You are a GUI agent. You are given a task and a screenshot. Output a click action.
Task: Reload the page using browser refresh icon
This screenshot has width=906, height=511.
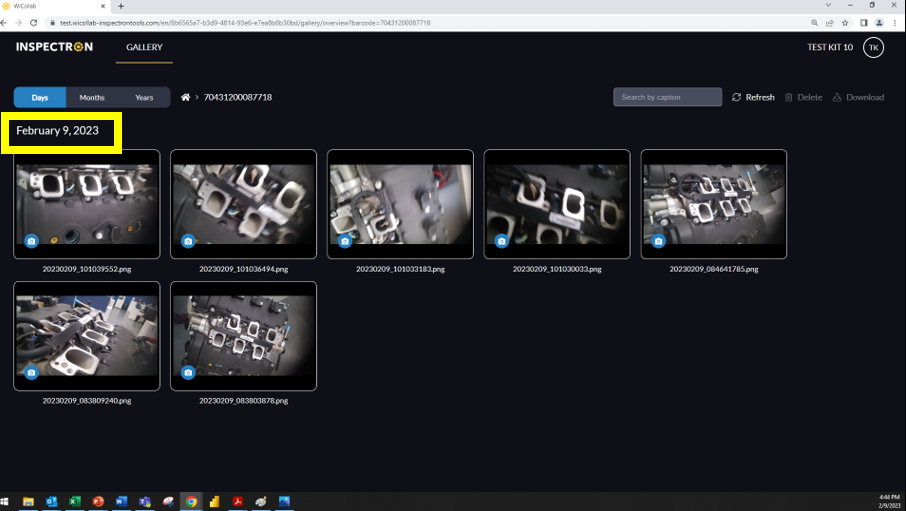tap(34, 22)
